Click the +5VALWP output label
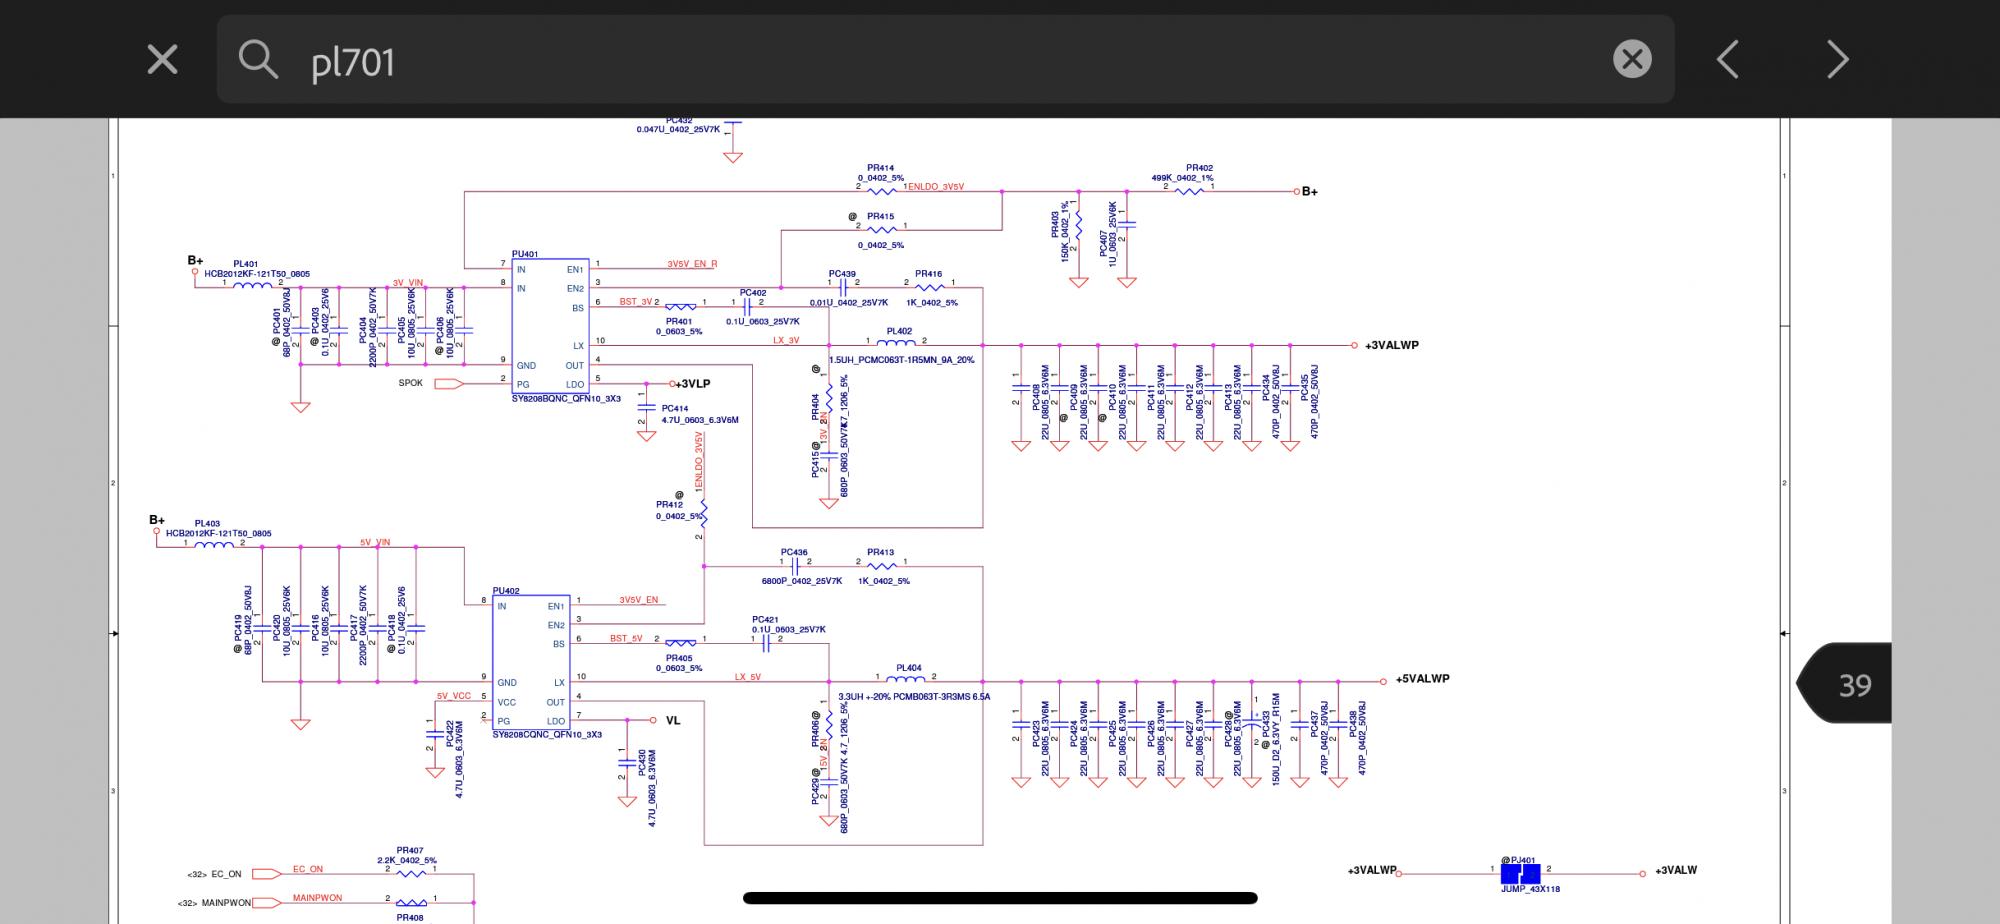Image resolution: width=2000 pixels, height=924 pixels. tap(1422, 678)
